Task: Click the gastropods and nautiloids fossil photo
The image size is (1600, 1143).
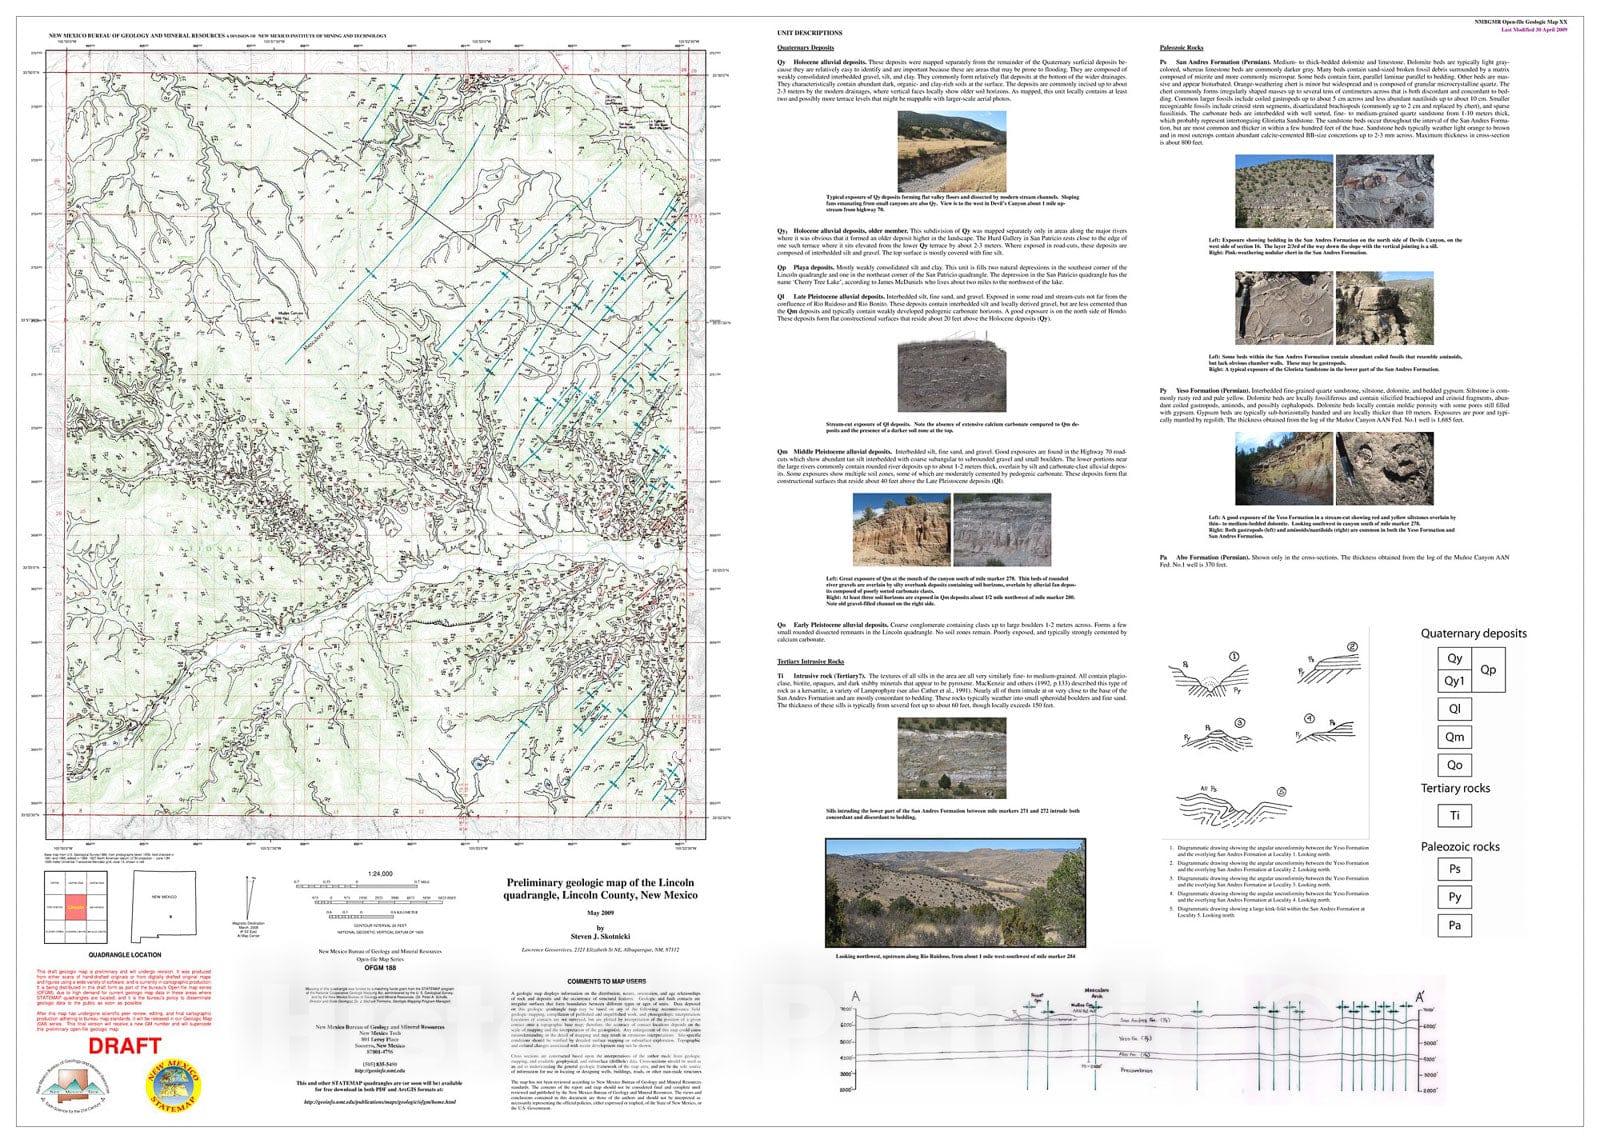Action: coord(1384,469)
